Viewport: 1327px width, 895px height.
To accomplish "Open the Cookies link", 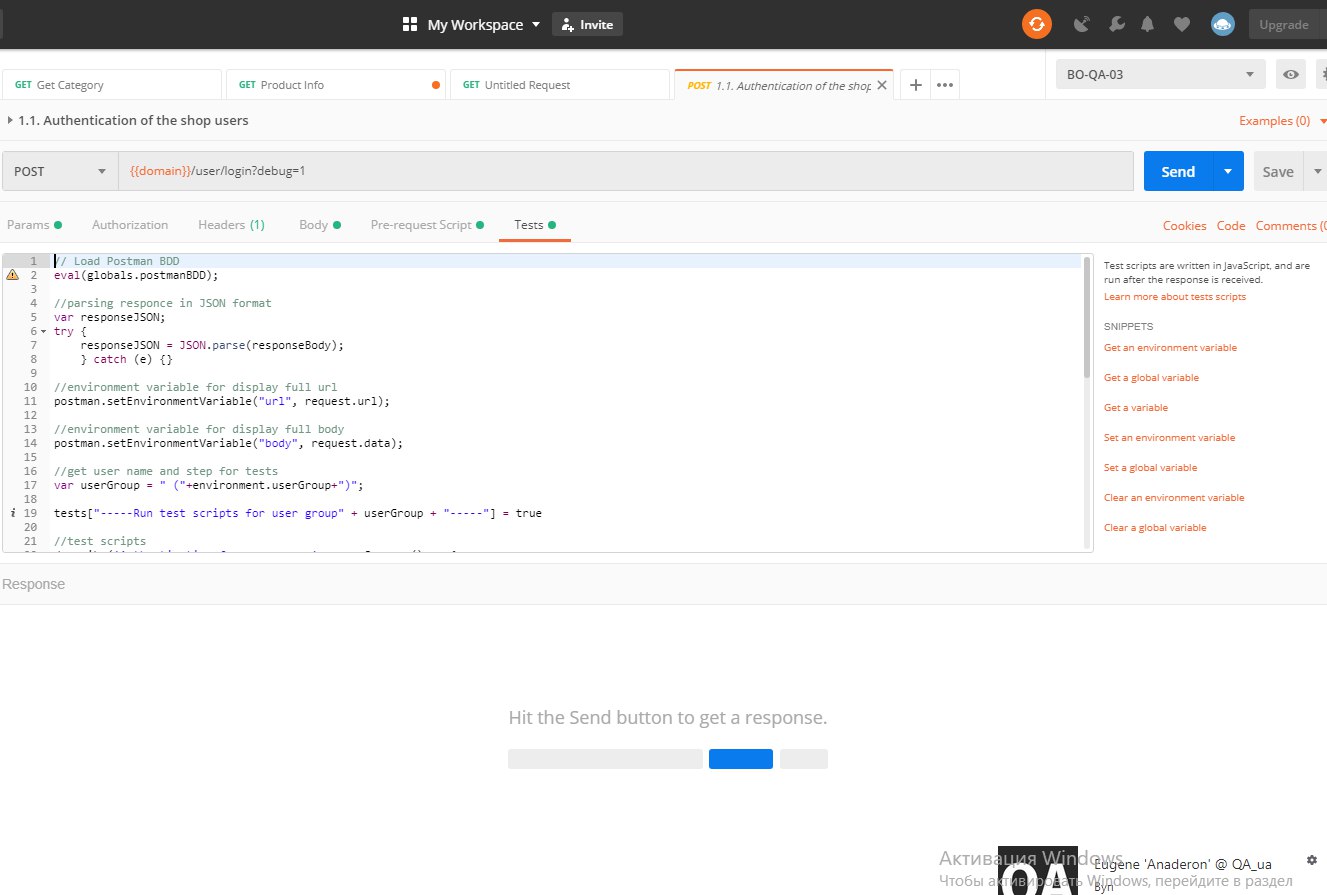I will [x=1184, y=225].
